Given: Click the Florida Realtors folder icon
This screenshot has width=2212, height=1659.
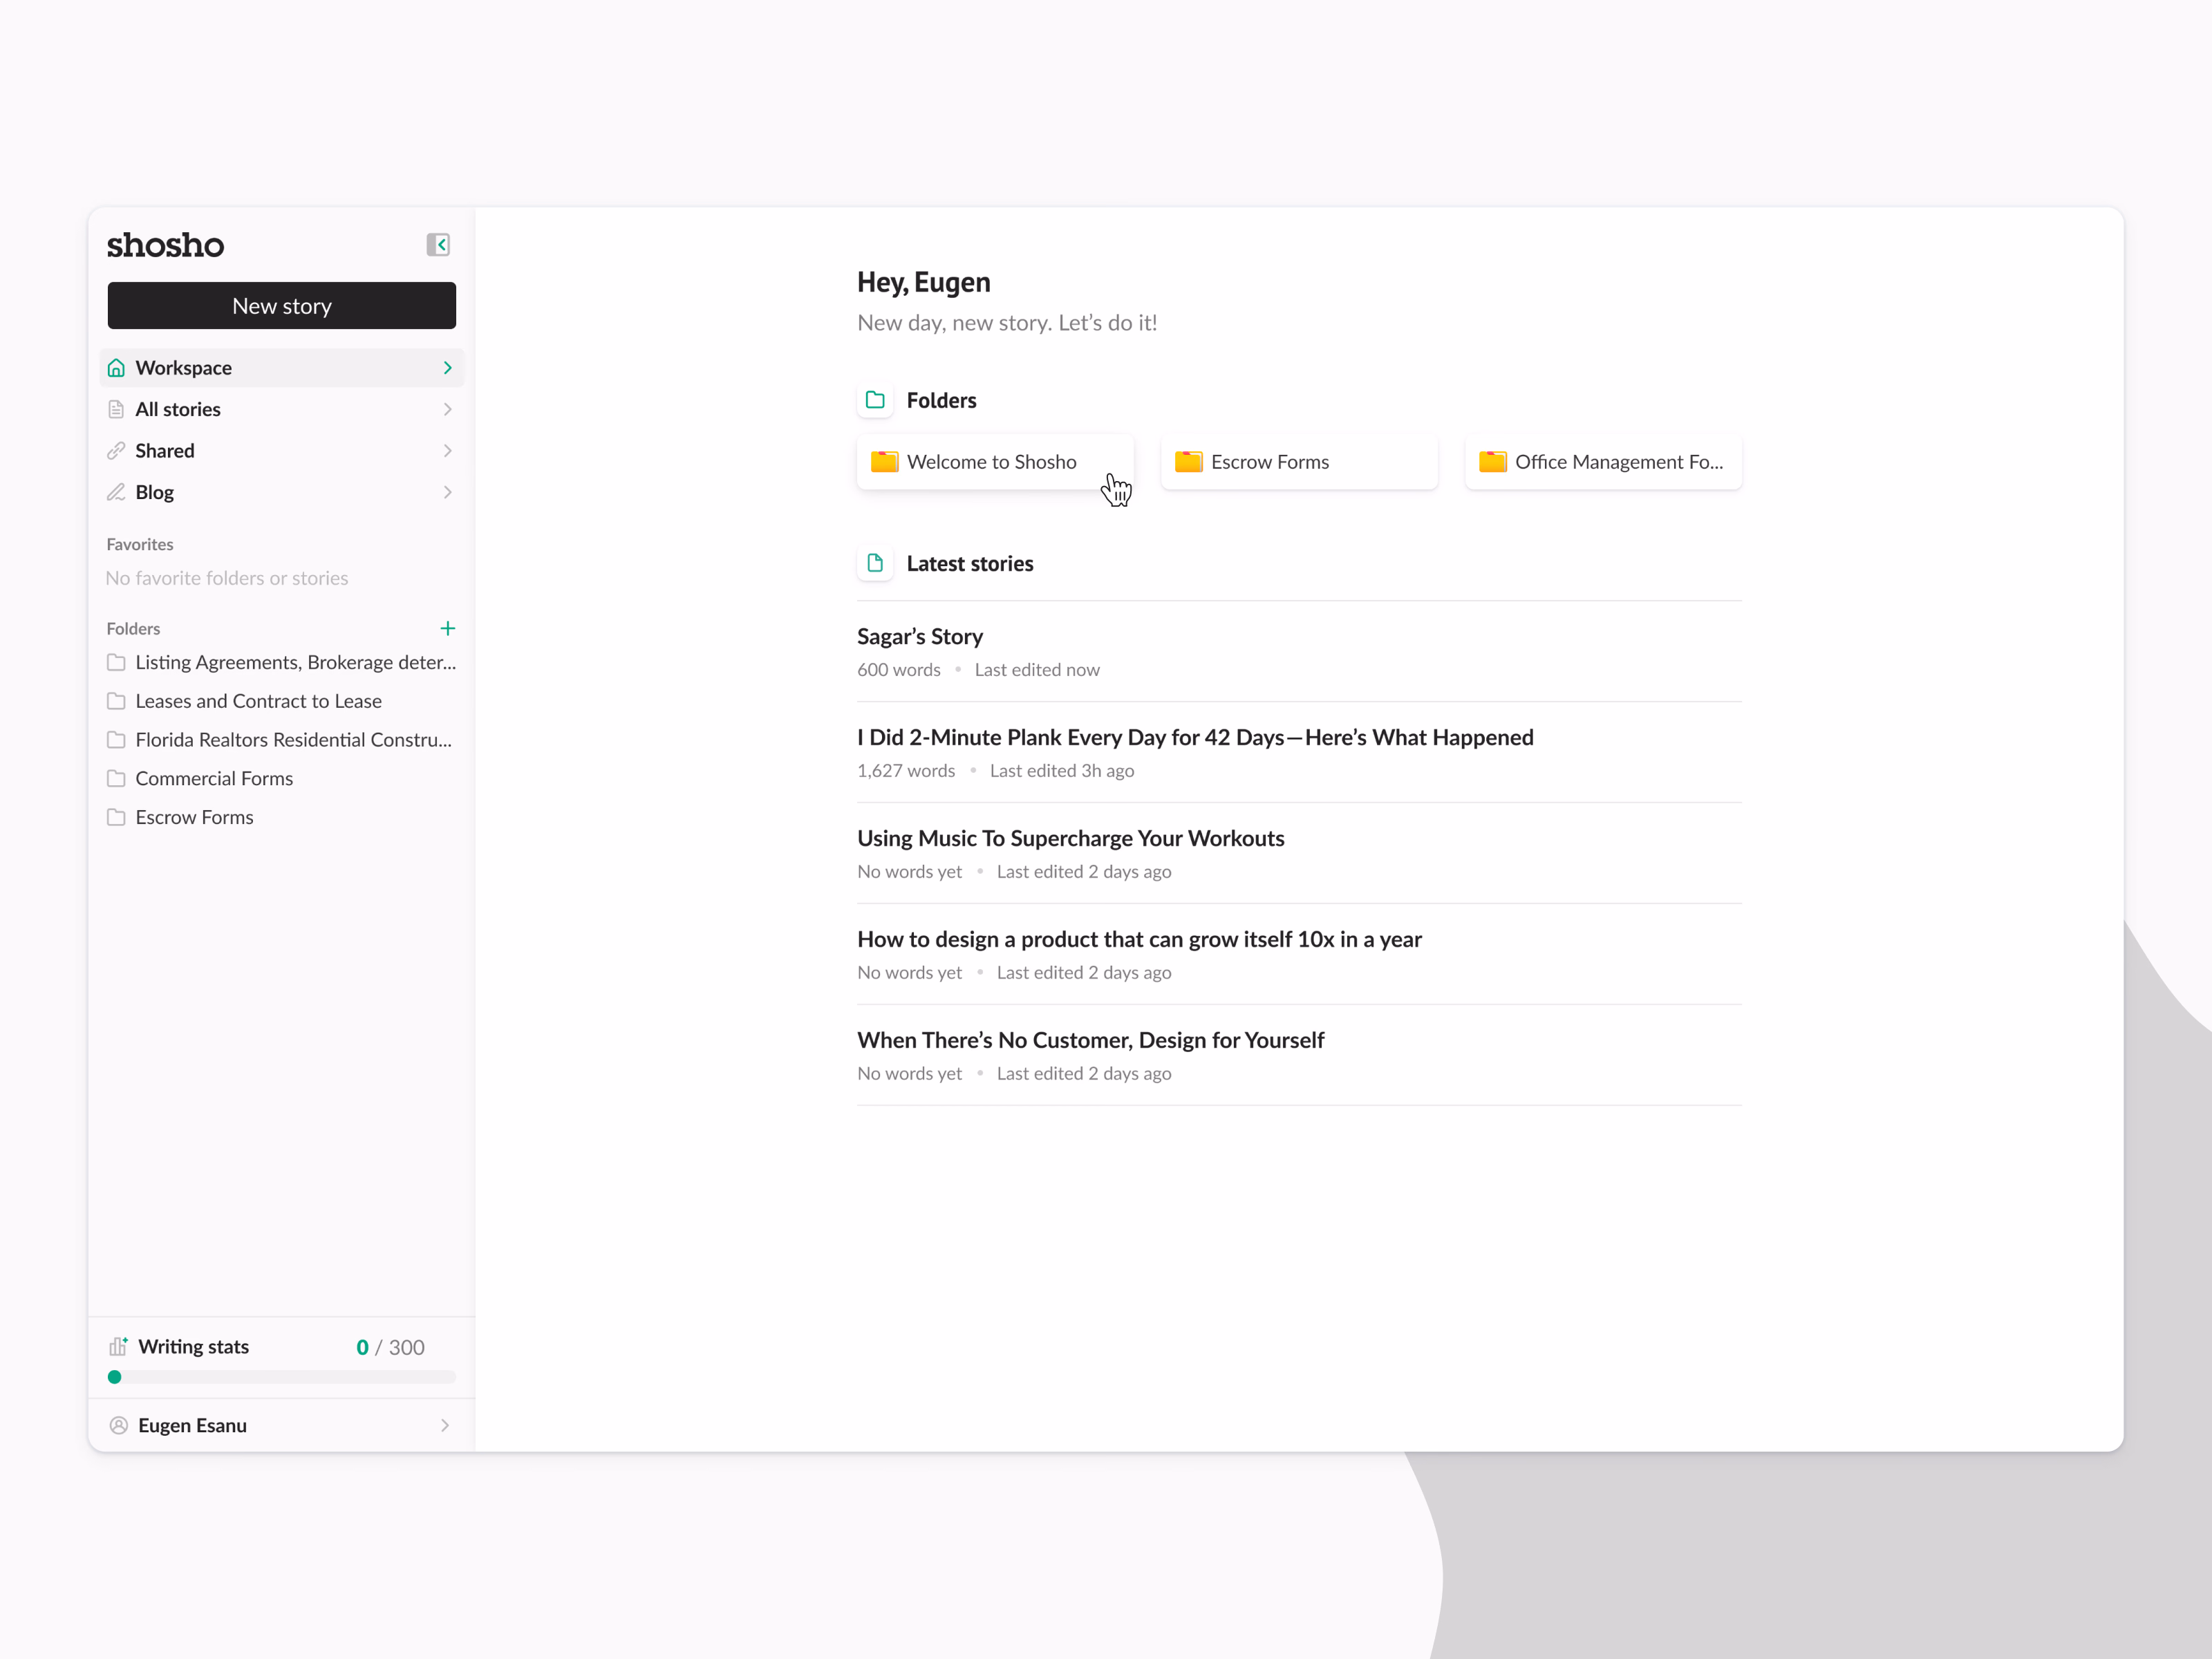Looking at the screenshot, I should [116, 740].
